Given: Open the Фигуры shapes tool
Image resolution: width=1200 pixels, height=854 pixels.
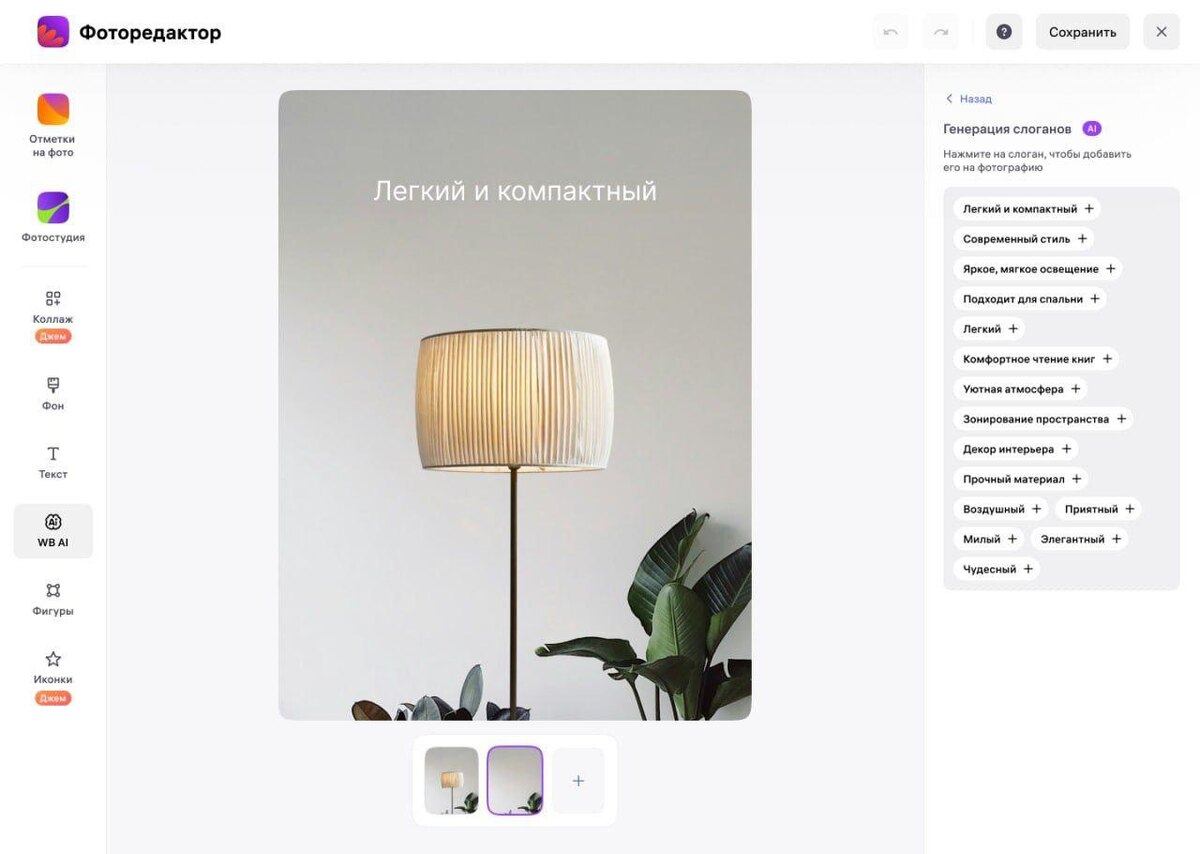Looking at the screenshot, I should click(x=53, y=599).
